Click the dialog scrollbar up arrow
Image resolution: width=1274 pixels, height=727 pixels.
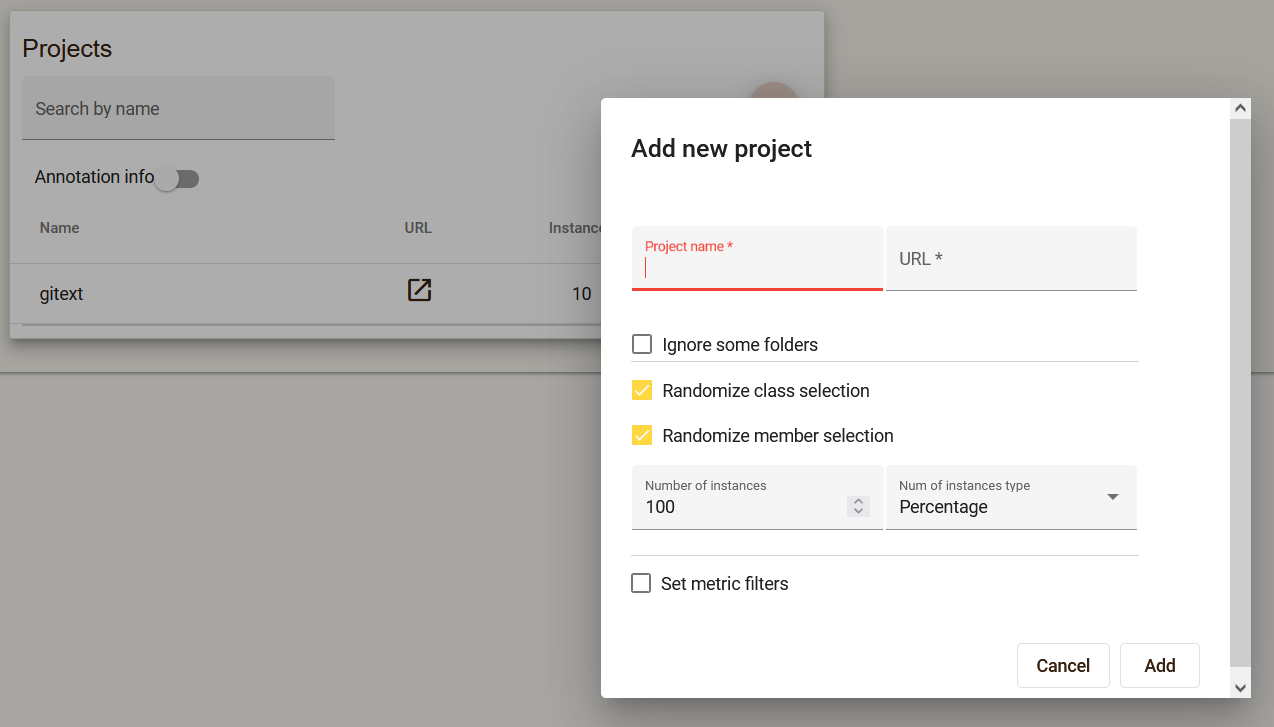click(1241, 108)
